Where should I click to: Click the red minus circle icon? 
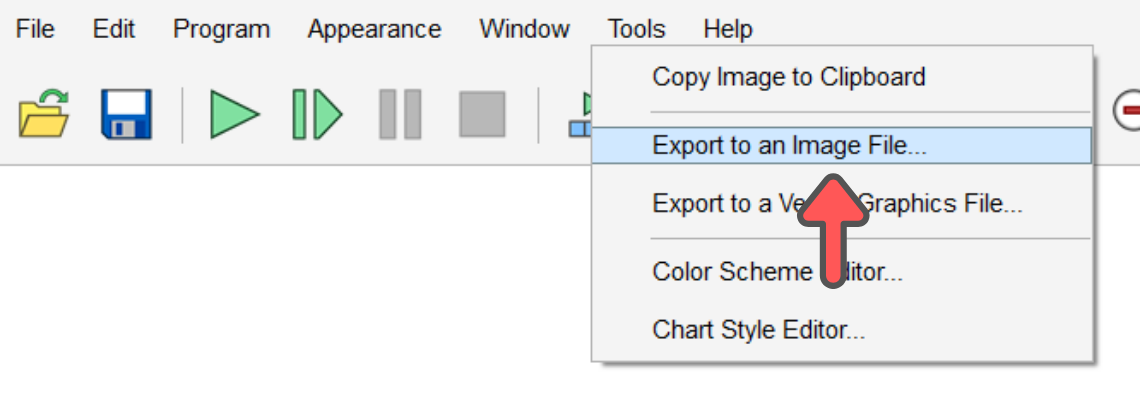click(x=1126, y=111)
